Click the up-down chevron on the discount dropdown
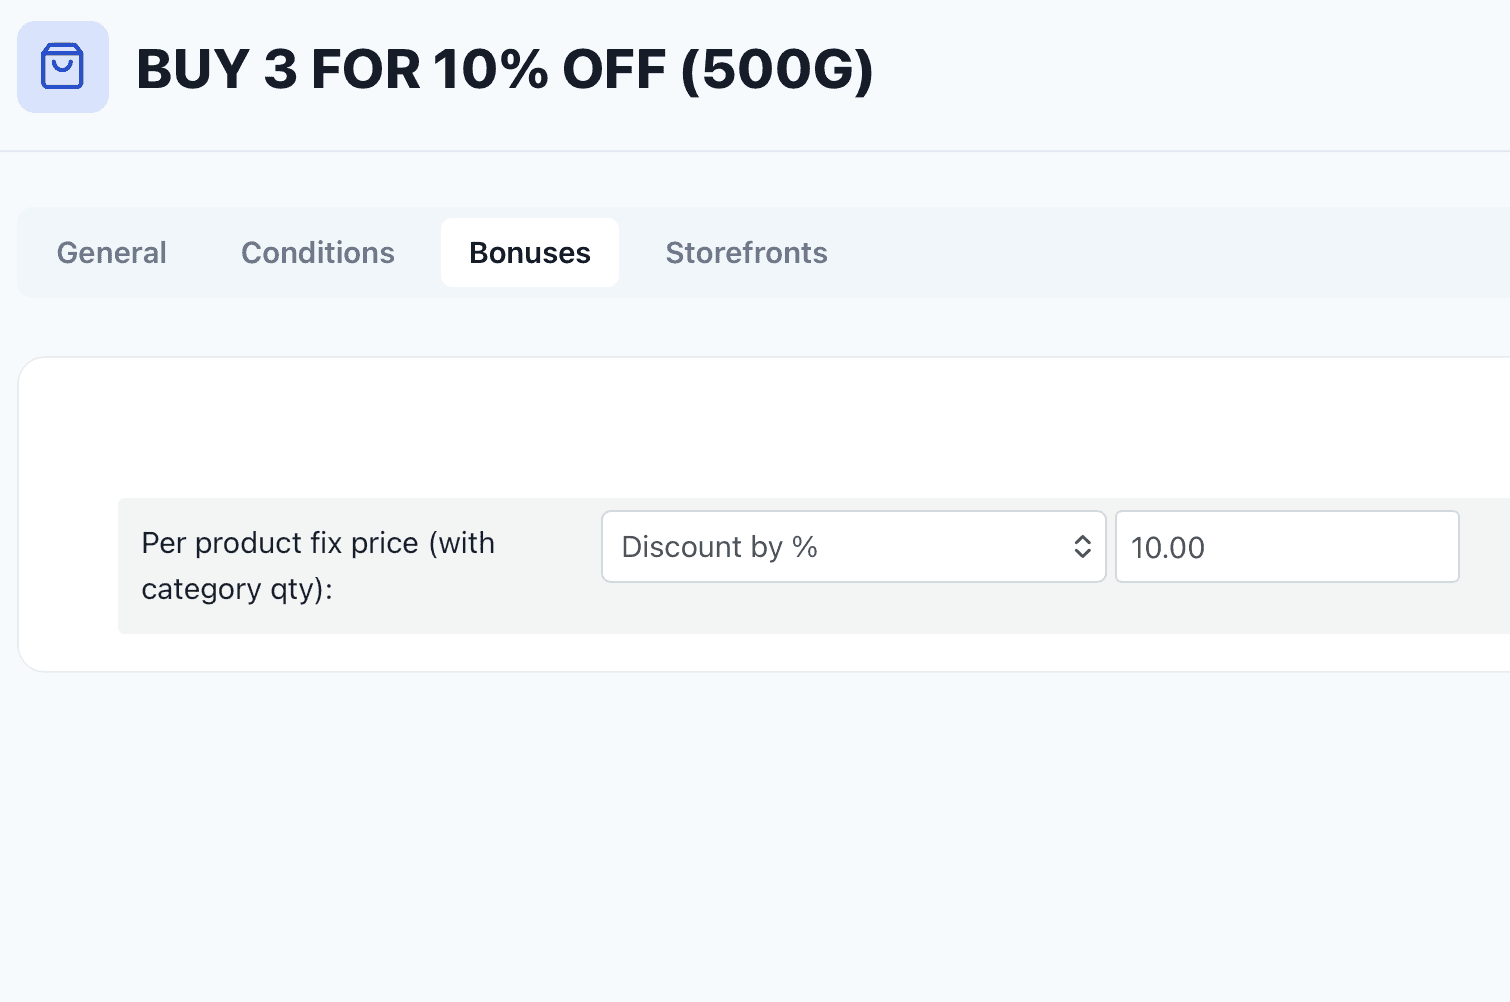 point(1082,546)
